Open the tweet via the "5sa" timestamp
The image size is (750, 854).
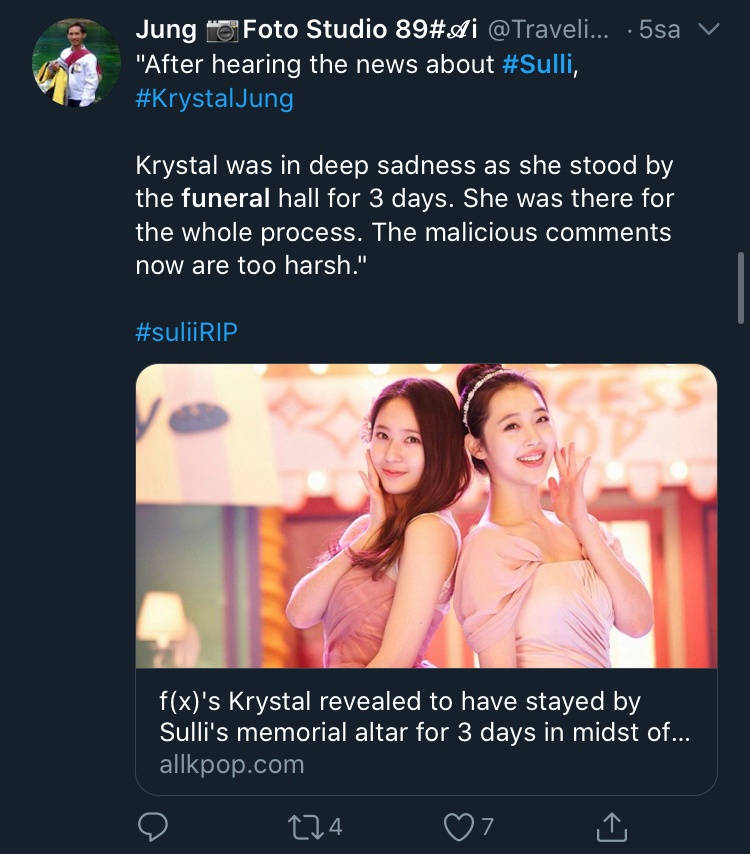pyautogui.click(x=658, y=30)
